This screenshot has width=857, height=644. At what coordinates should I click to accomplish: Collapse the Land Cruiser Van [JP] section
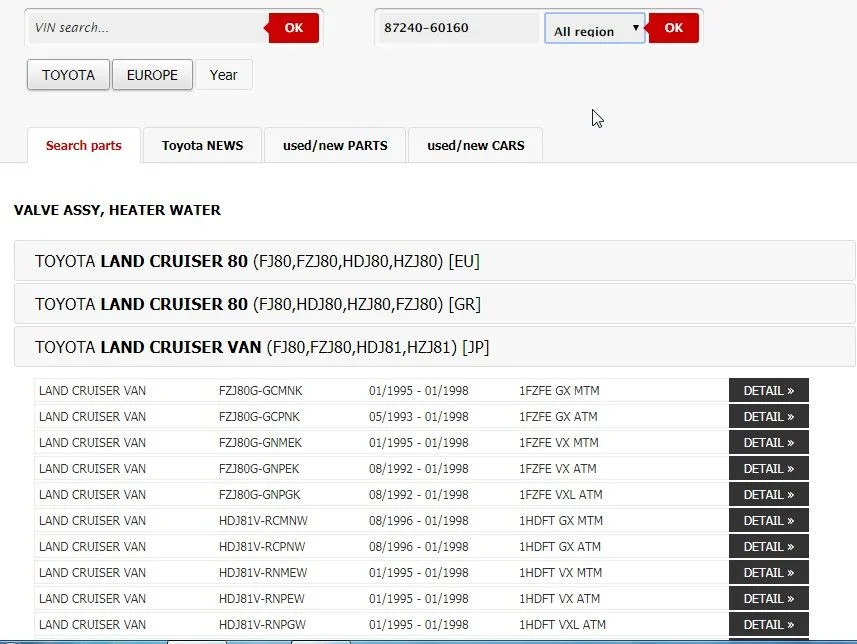tap(434, 347)
